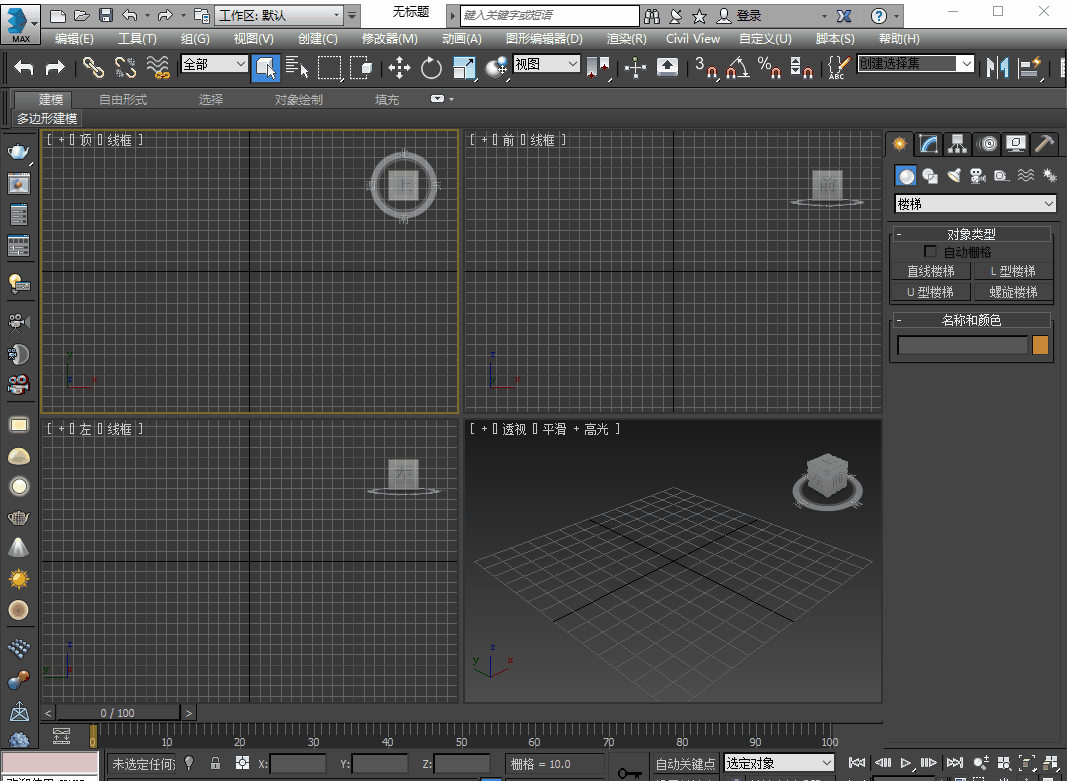The image size is (1067, 781).
Task: Click the Align tool icon
Action: pos(1030,67)
